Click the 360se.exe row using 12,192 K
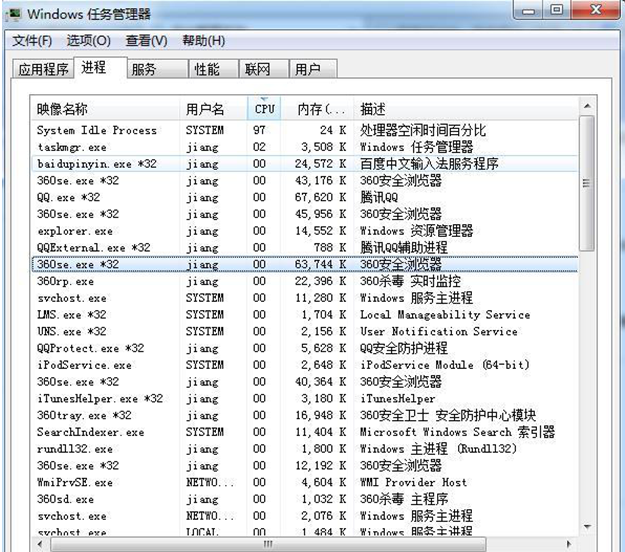 (305, 466)
